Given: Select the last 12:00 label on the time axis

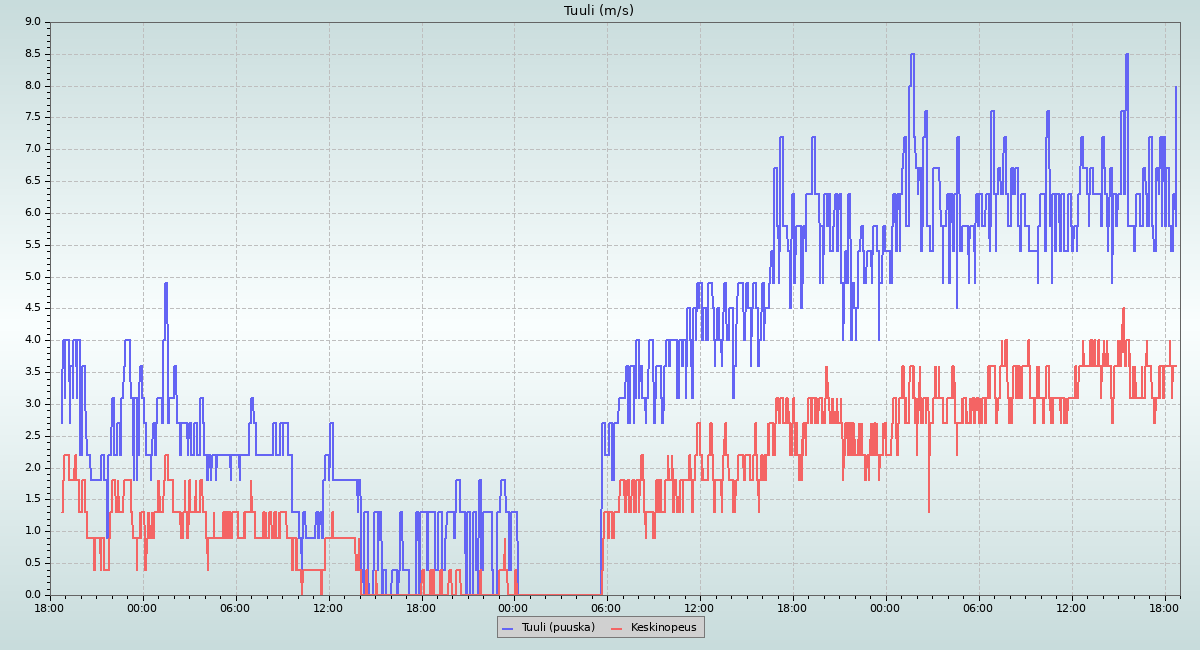Looking at the screenshot, I should pyautogui.click(x=1071, y=607).
